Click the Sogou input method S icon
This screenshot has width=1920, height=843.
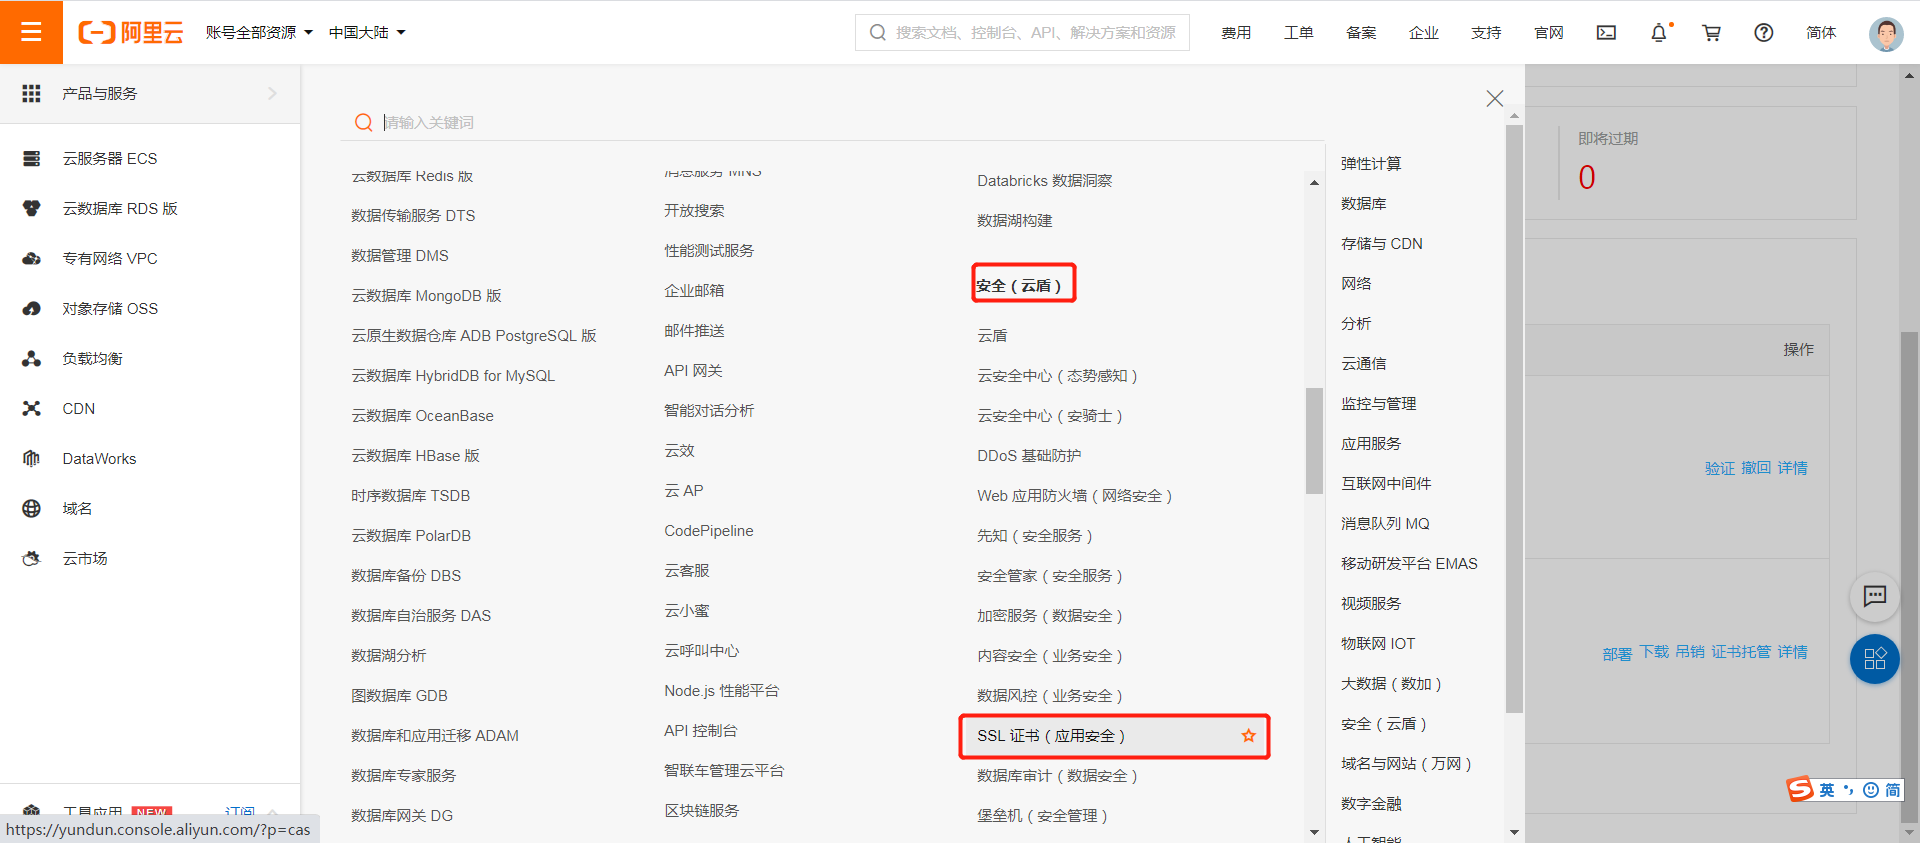click(x=1800, y=789)
